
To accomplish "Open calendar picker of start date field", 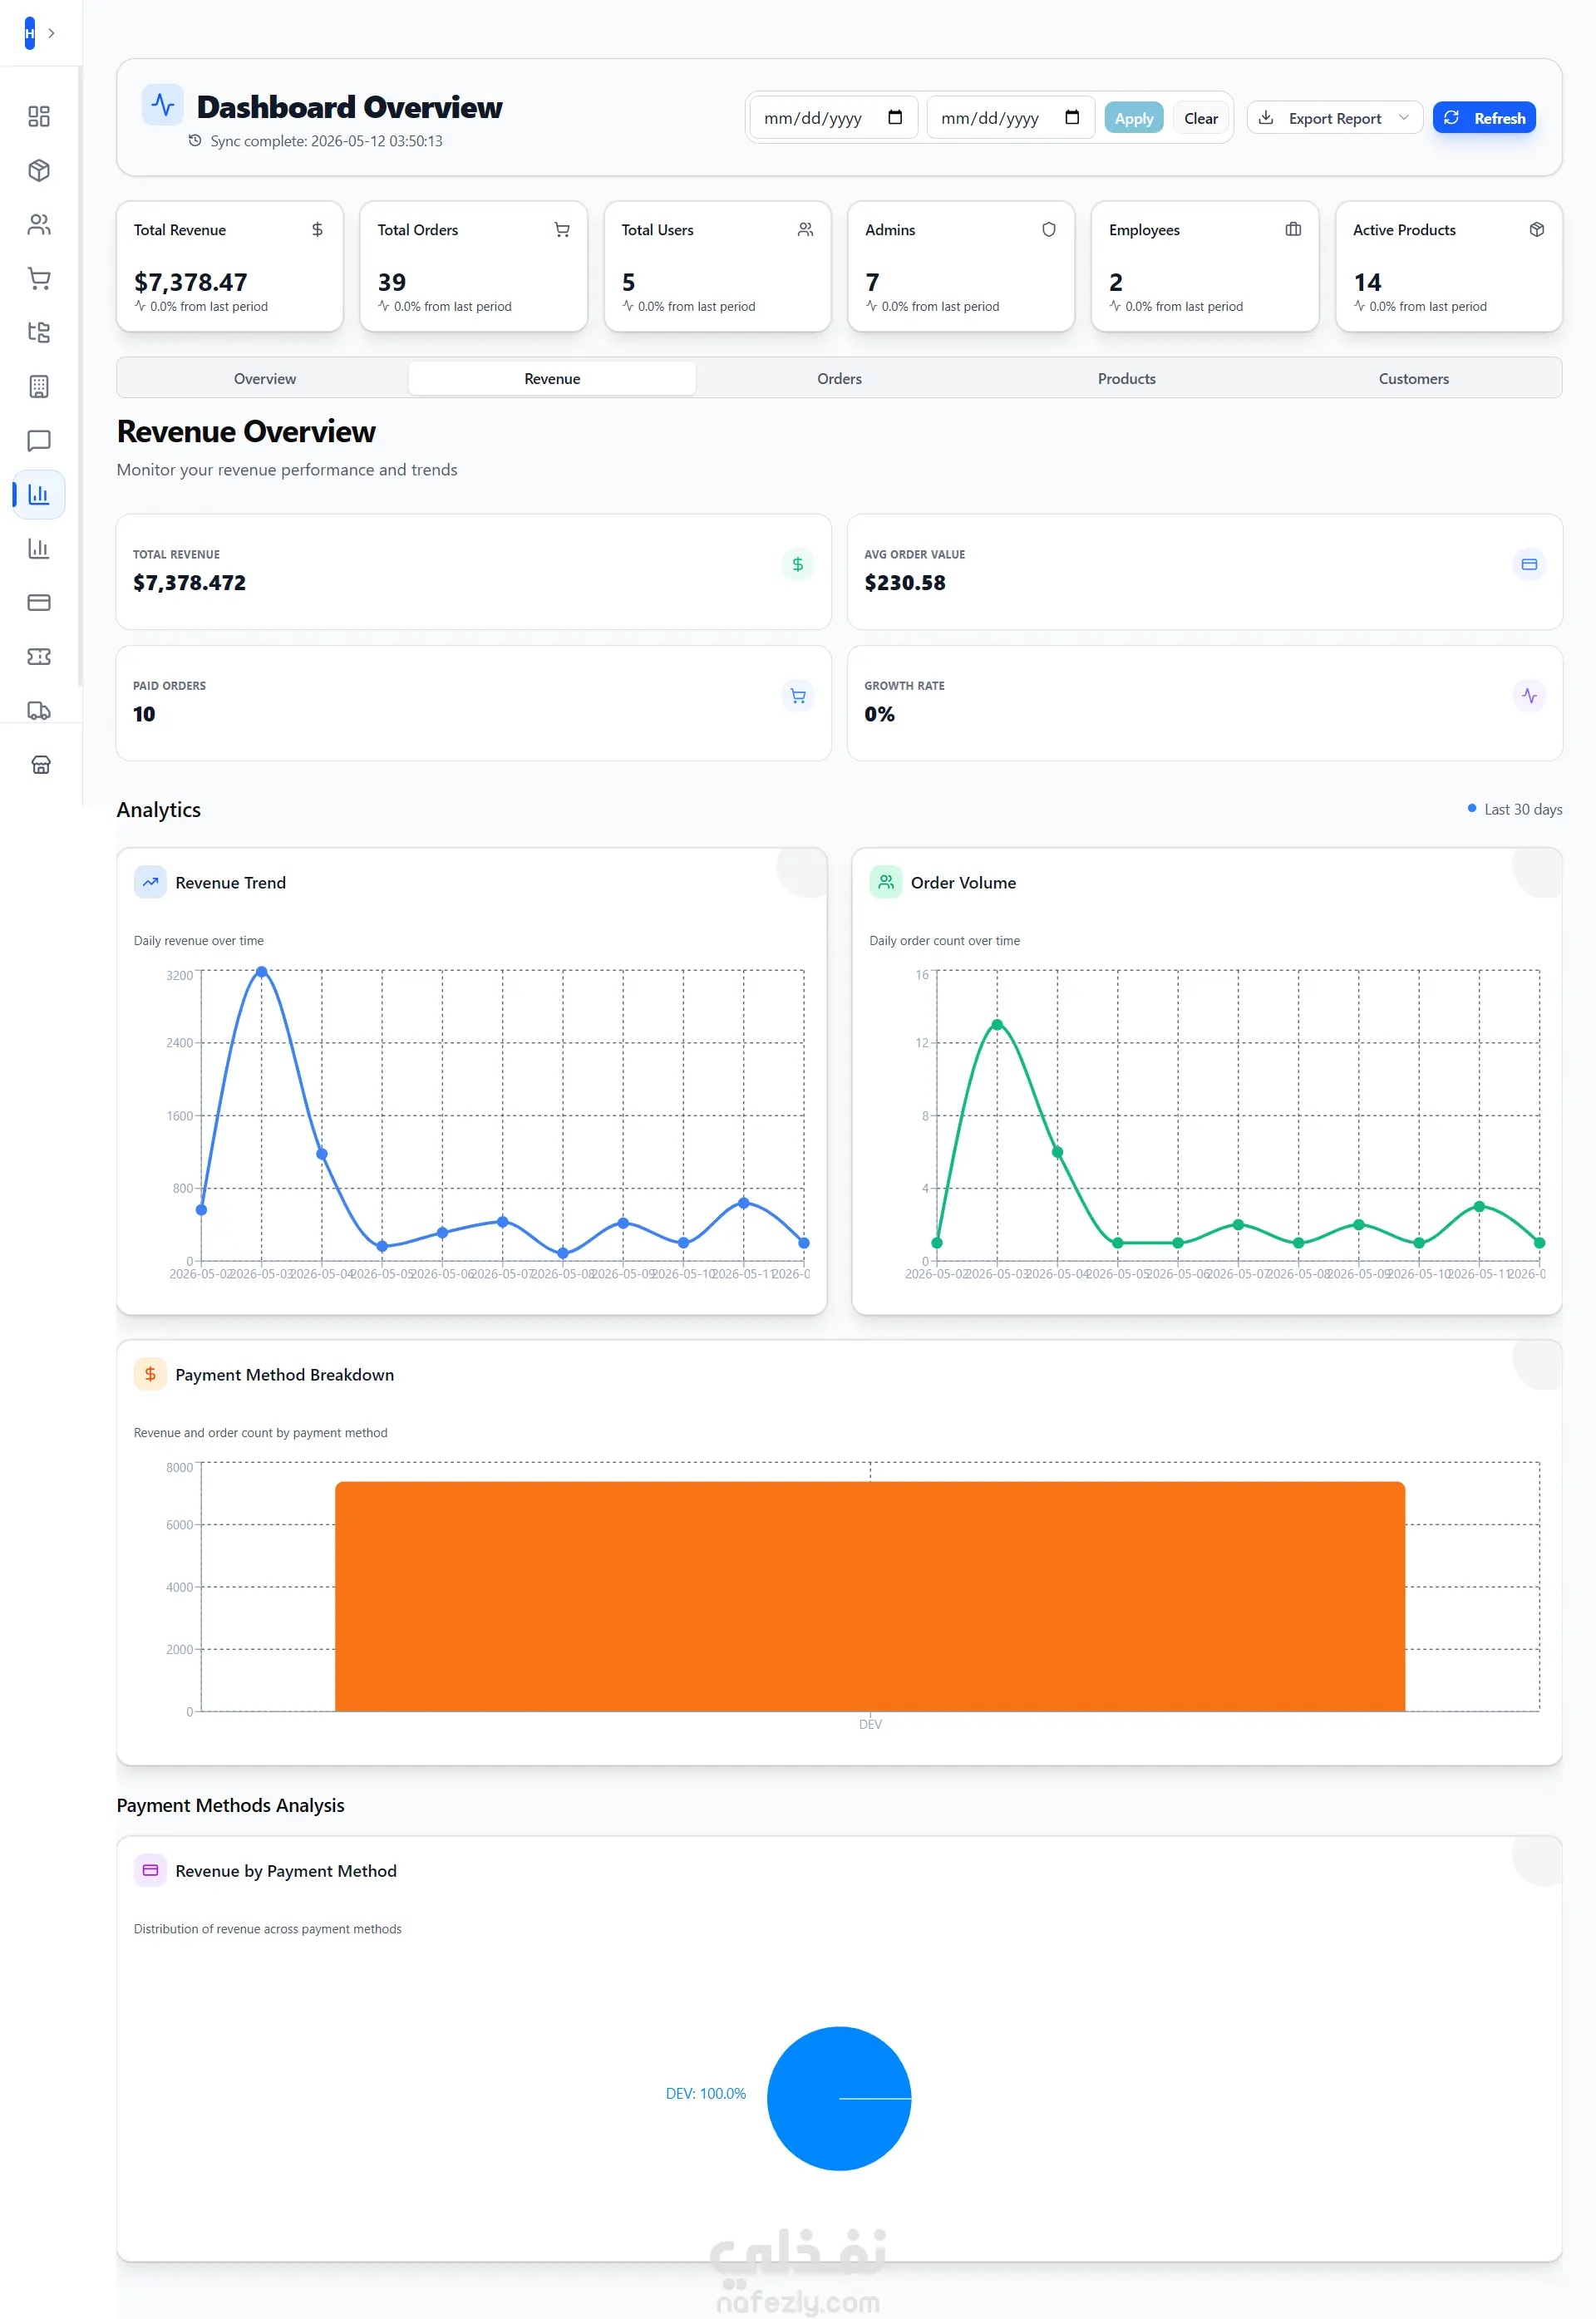I will point(895,118).
